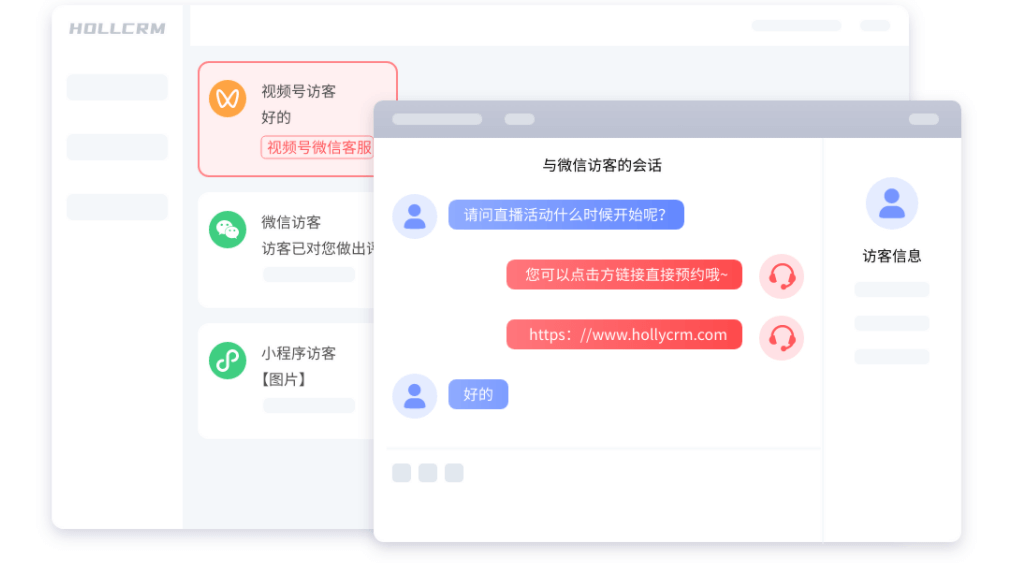Click the 访客信息 panel heading
This screenshot has width=1015, height=563.
tap(891, 256)
